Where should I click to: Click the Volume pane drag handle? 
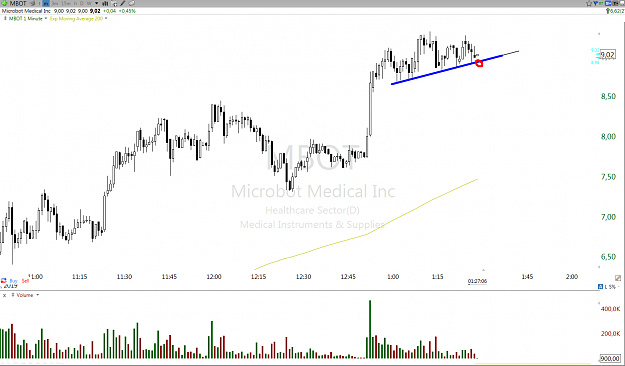click(13, 295)
